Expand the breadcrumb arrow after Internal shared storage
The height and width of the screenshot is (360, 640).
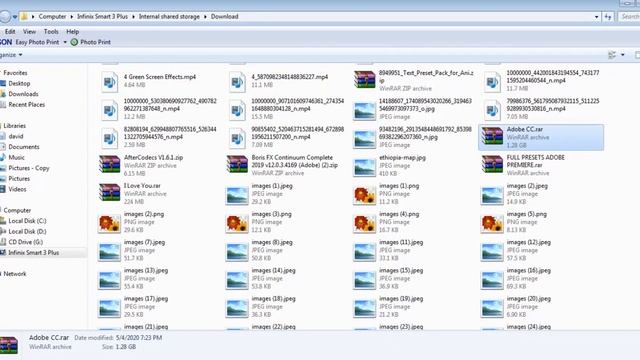pyautogui.click(x=205, y=17)
